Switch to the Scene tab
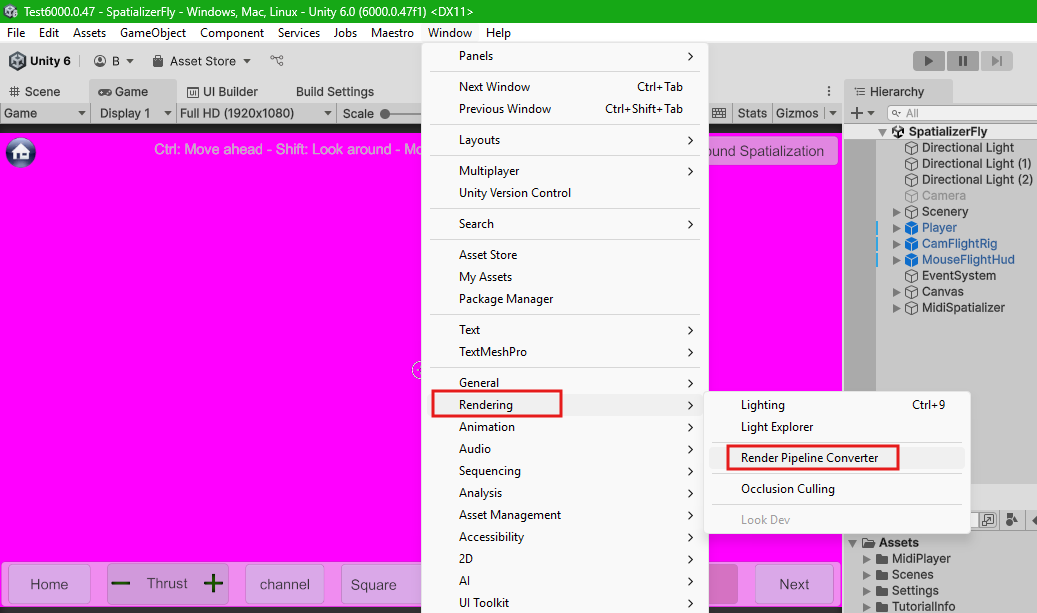This screenshot has width=1037, height=613. (34, 91)
